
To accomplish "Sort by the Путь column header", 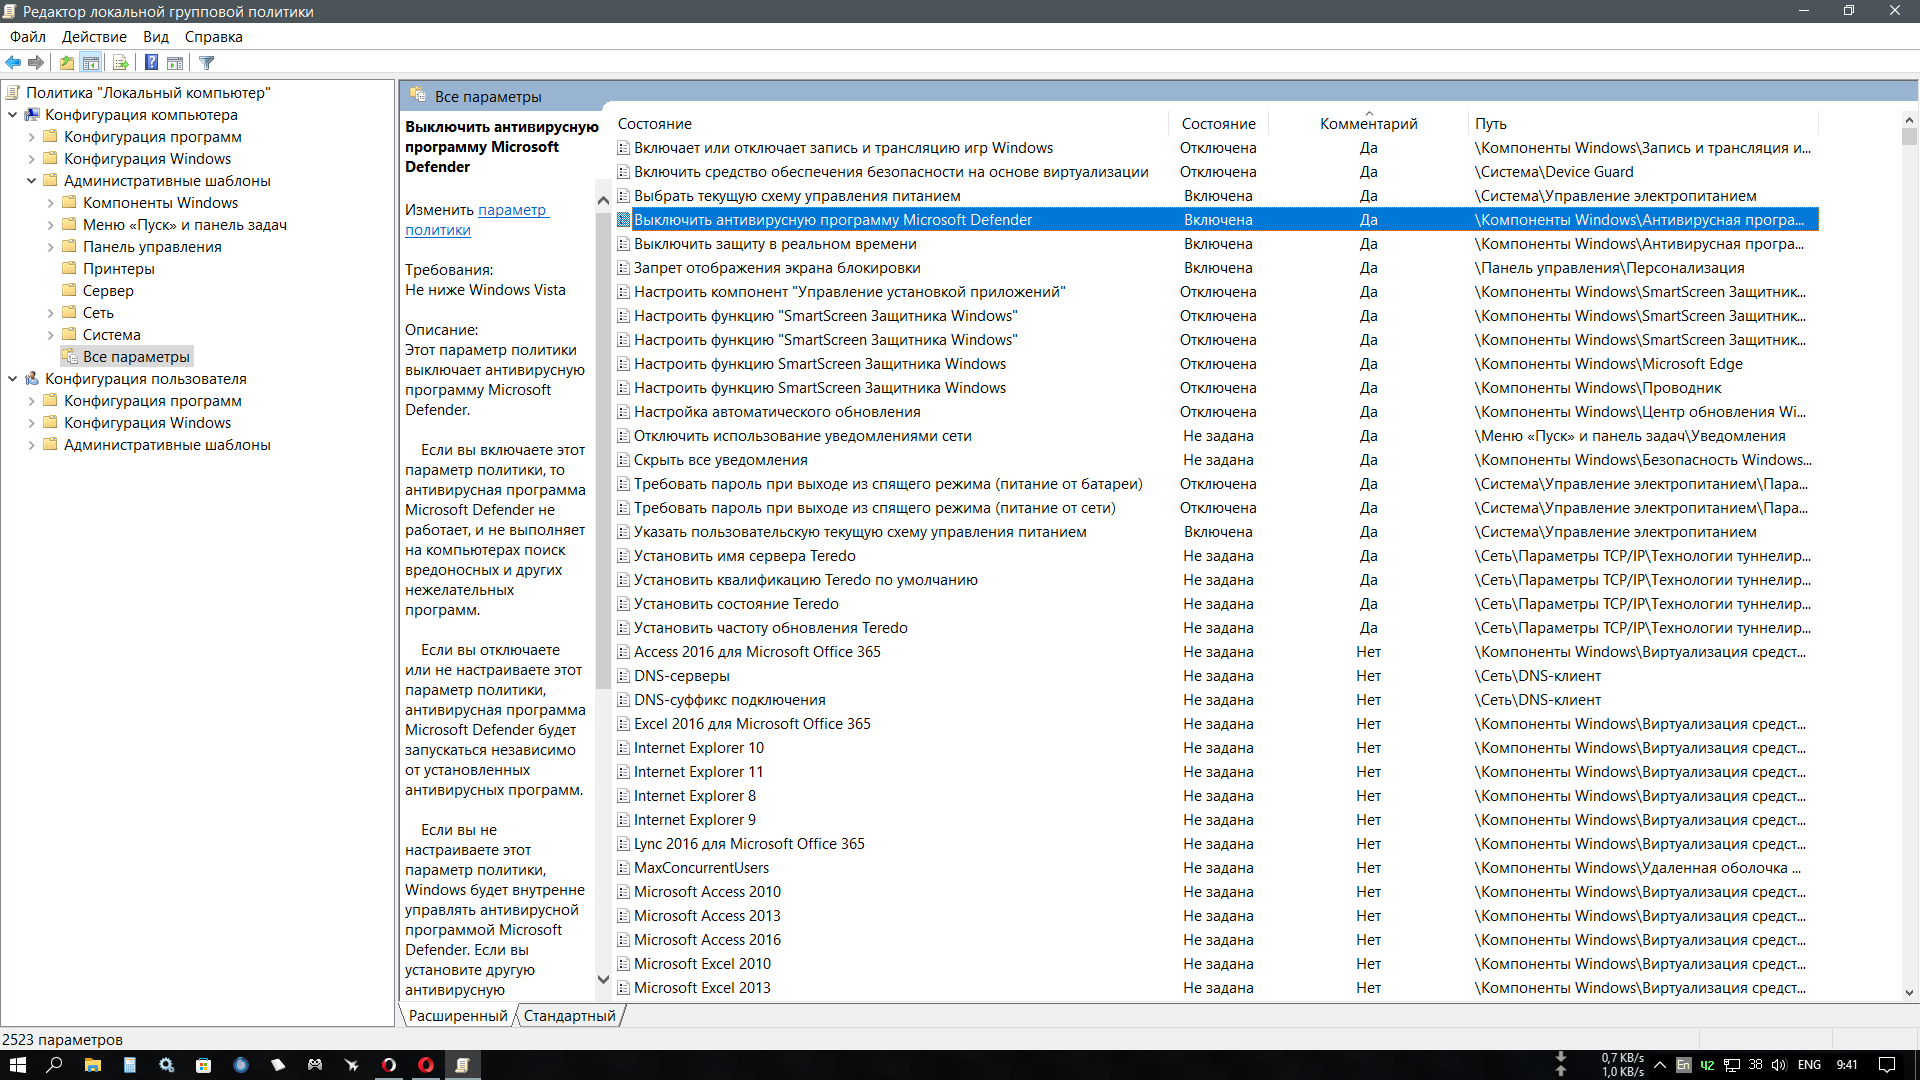I will [1490, 124].
